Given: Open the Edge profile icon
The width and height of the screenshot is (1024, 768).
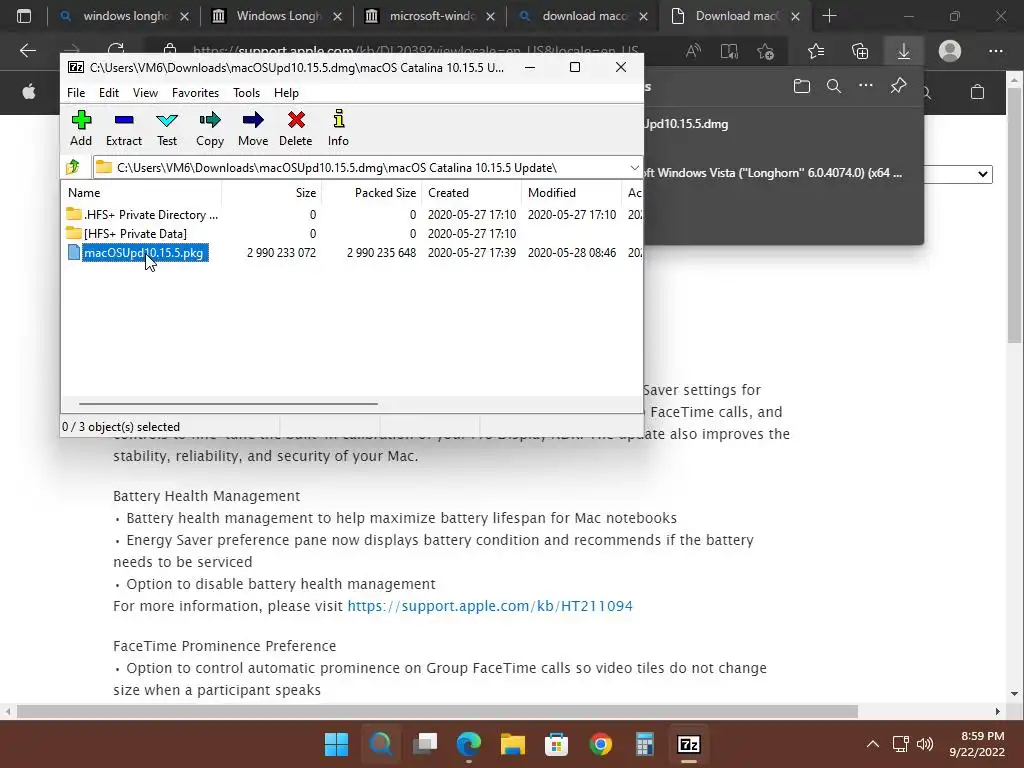Looking at the screenshot, I should [x=950, y=51].
